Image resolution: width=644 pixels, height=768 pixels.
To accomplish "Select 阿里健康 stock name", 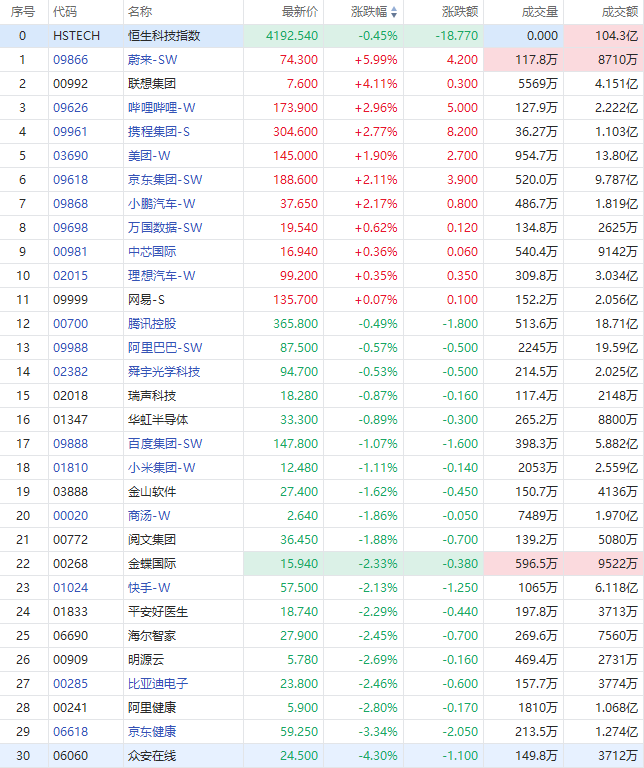I will pyautogui.click(x=152, y=708).
